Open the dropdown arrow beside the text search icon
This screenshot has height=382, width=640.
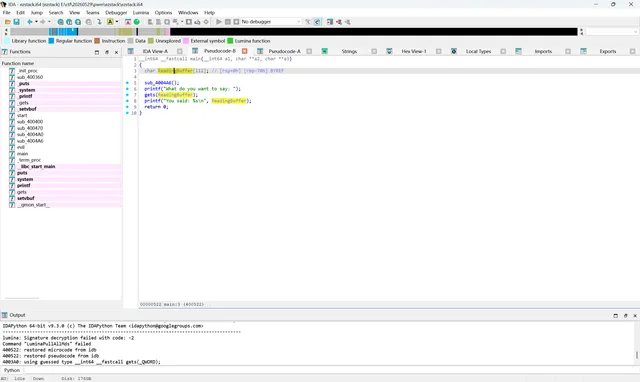117,22
